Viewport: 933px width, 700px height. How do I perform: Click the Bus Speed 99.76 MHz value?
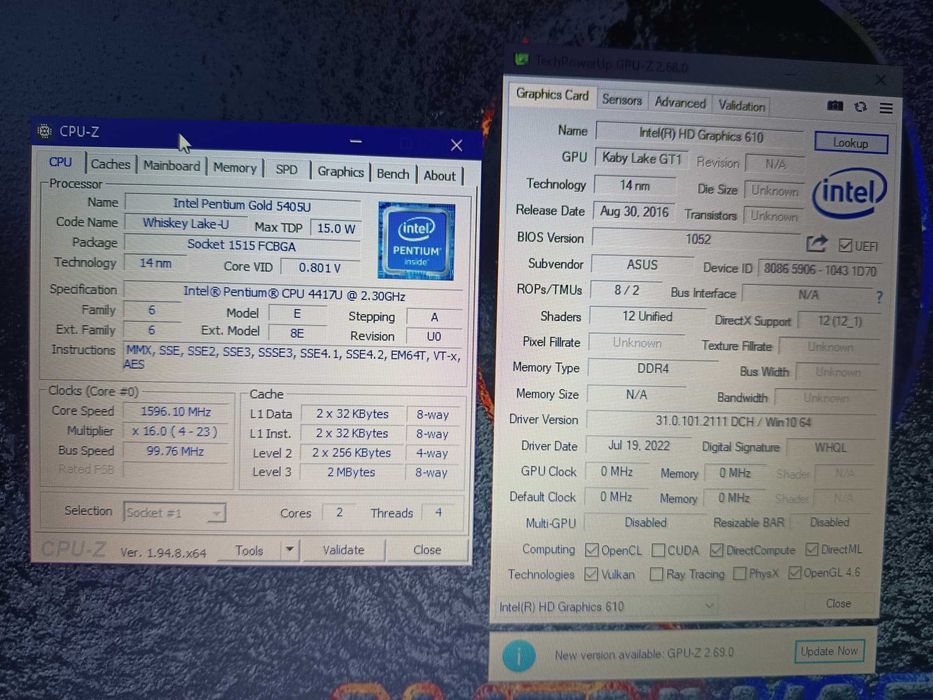(175, 451)
